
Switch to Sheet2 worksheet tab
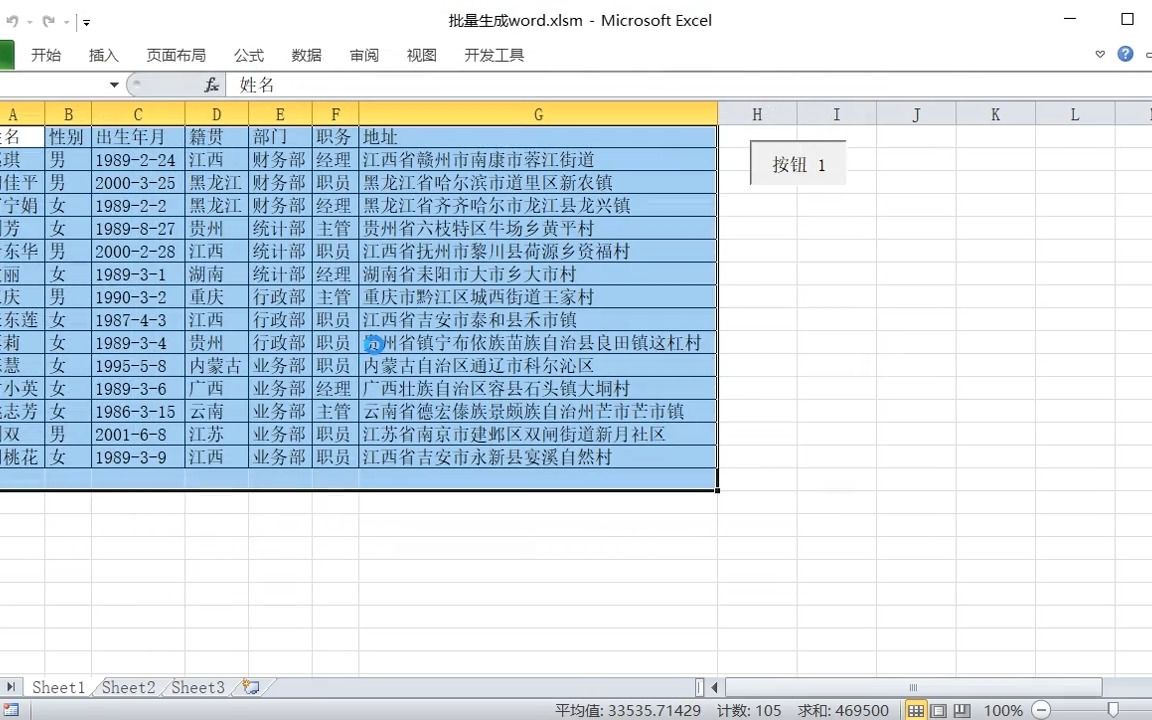click(127, 687)
